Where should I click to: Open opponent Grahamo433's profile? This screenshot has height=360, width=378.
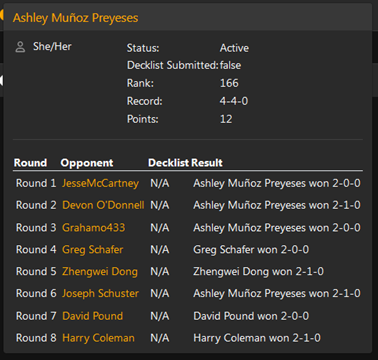94,228
